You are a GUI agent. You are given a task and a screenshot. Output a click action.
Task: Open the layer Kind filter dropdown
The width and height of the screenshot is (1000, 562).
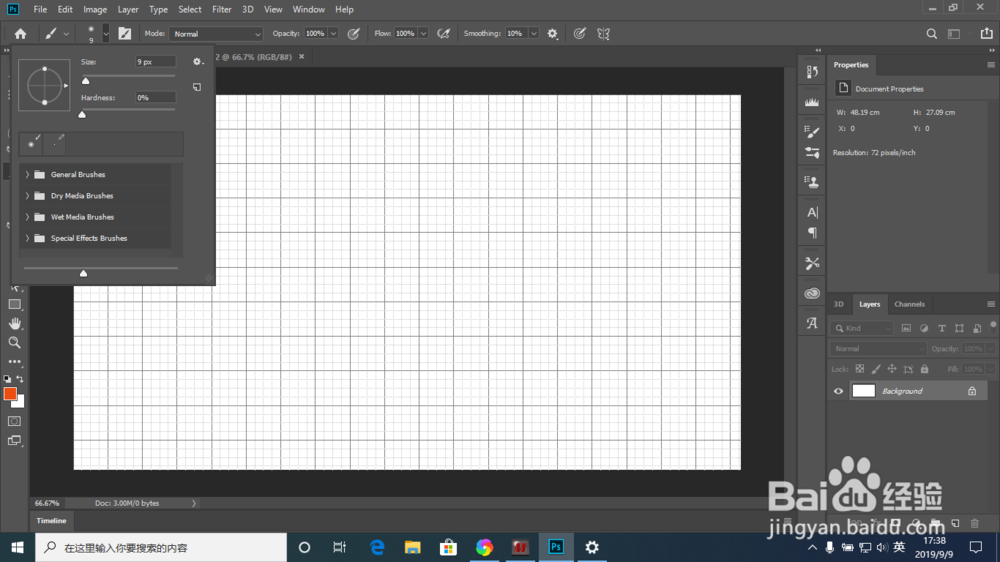(x=862, y=329)
